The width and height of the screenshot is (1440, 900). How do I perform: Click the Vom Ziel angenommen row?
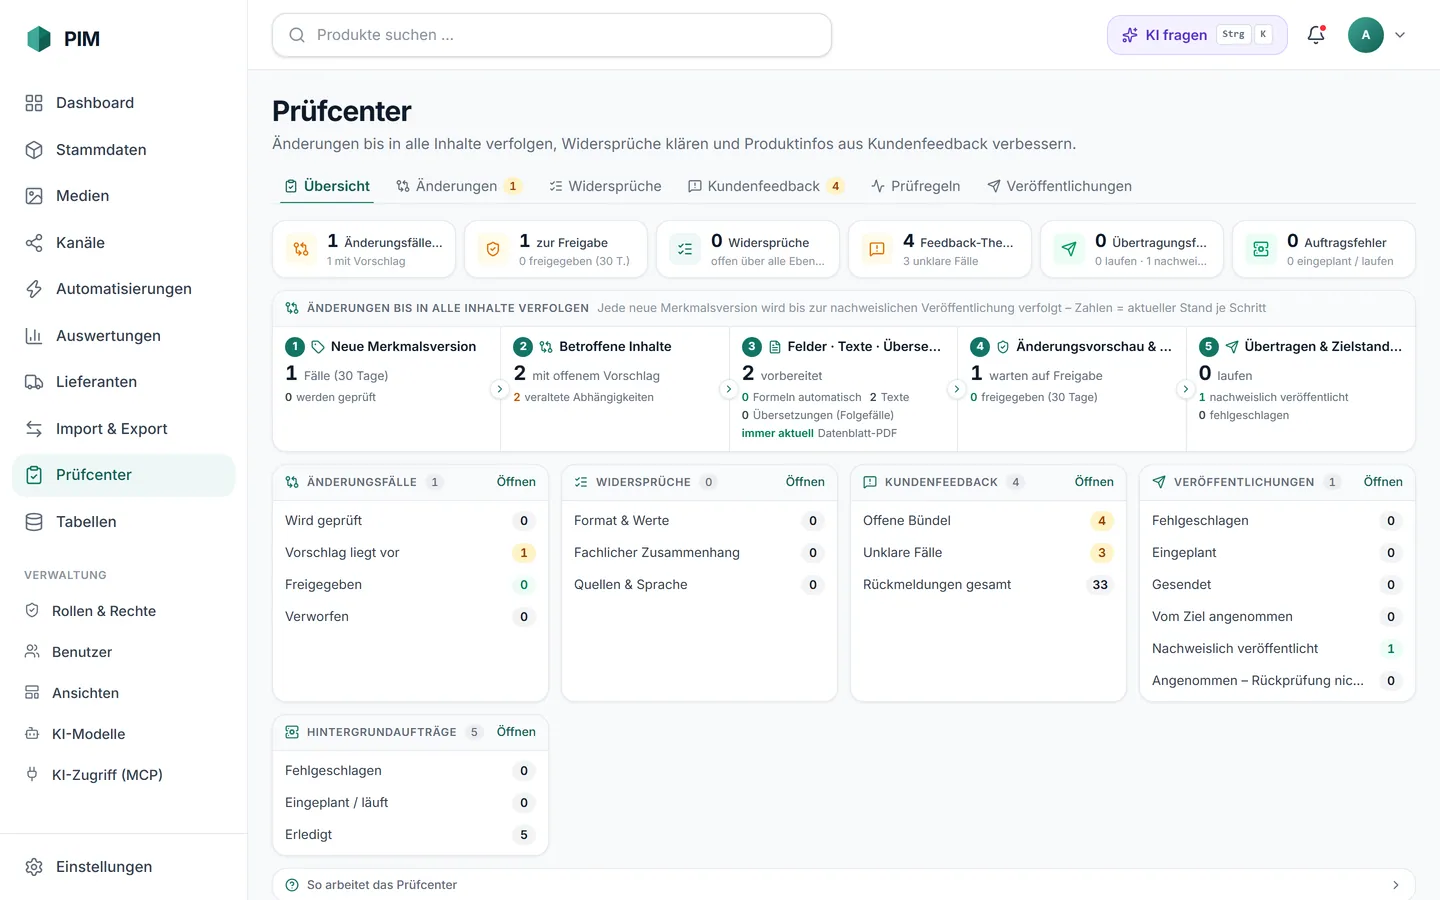point(1277,617)
